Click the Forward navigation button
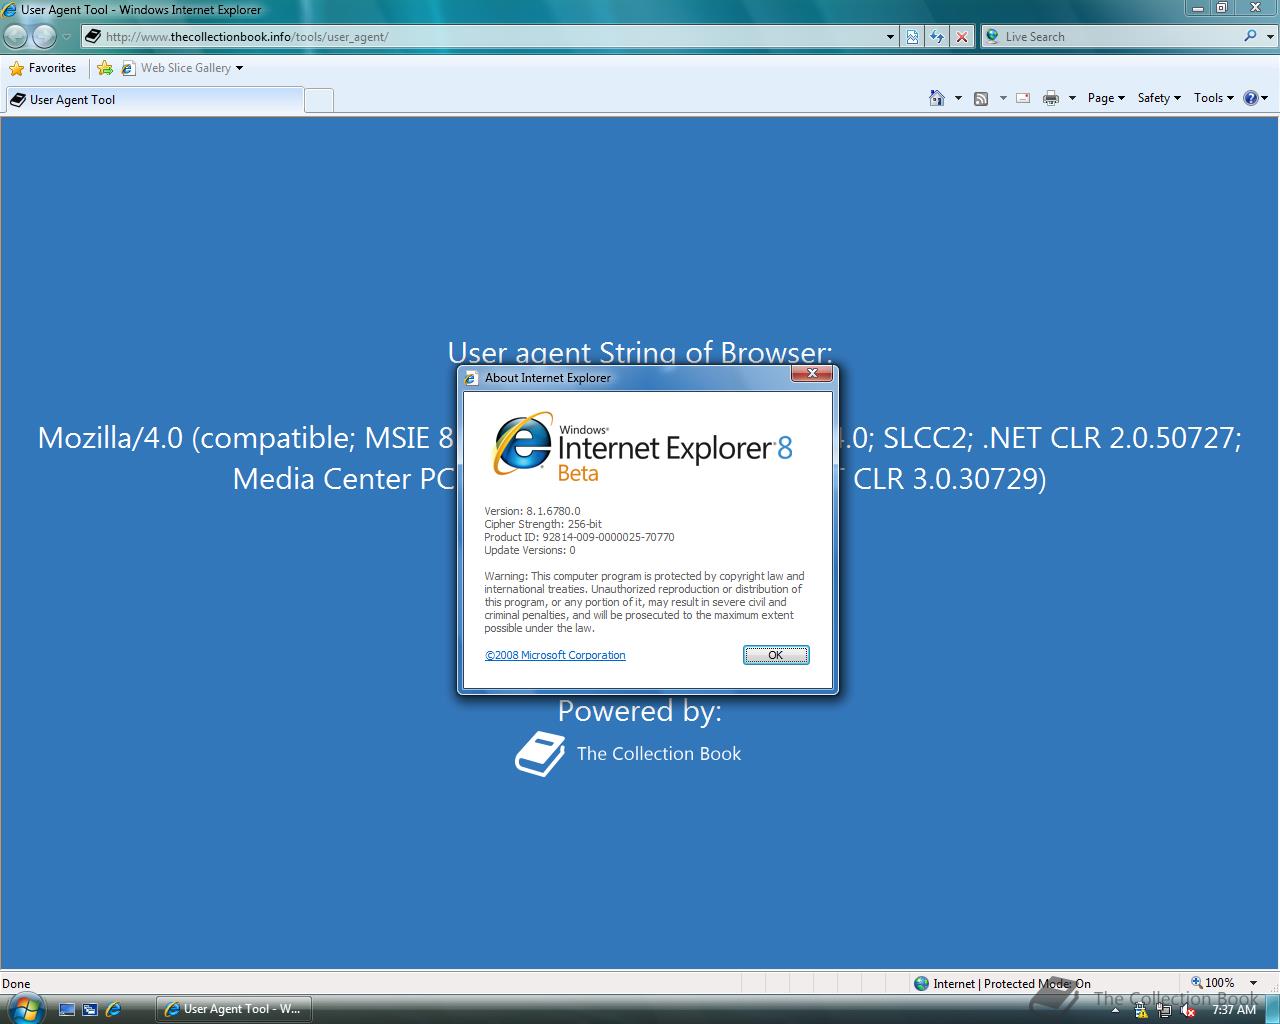 [x=45, y=36]
